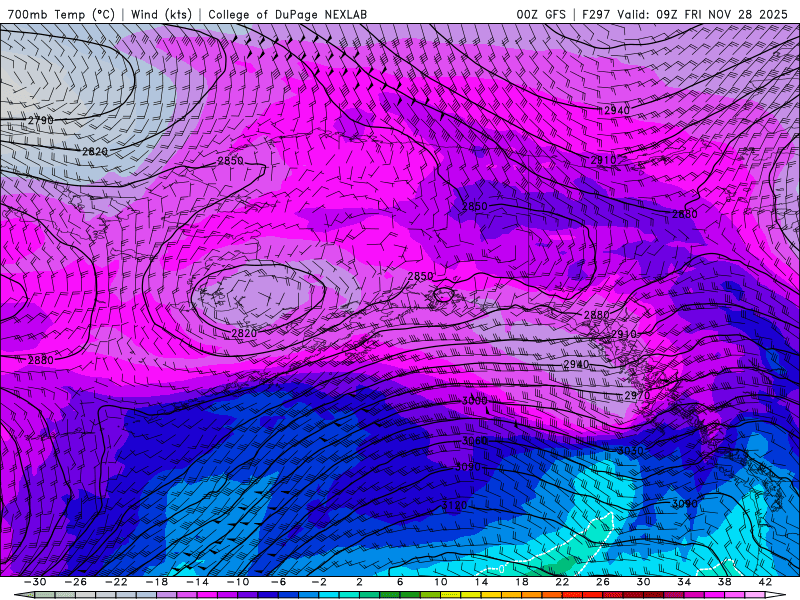The width and height of the screenshot is (800, 600).
Task: Click the -30 label on the color scale
Action: click(35, 582)
